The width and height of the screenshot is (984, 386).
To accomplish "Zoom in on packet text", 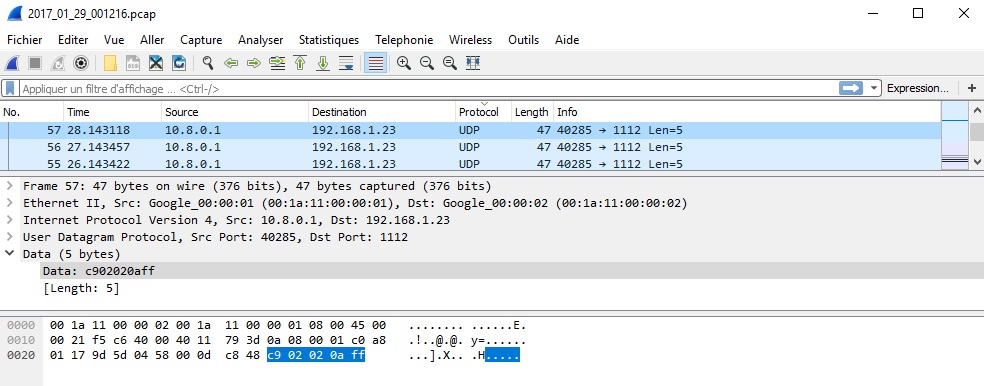I will pos(404,63).
